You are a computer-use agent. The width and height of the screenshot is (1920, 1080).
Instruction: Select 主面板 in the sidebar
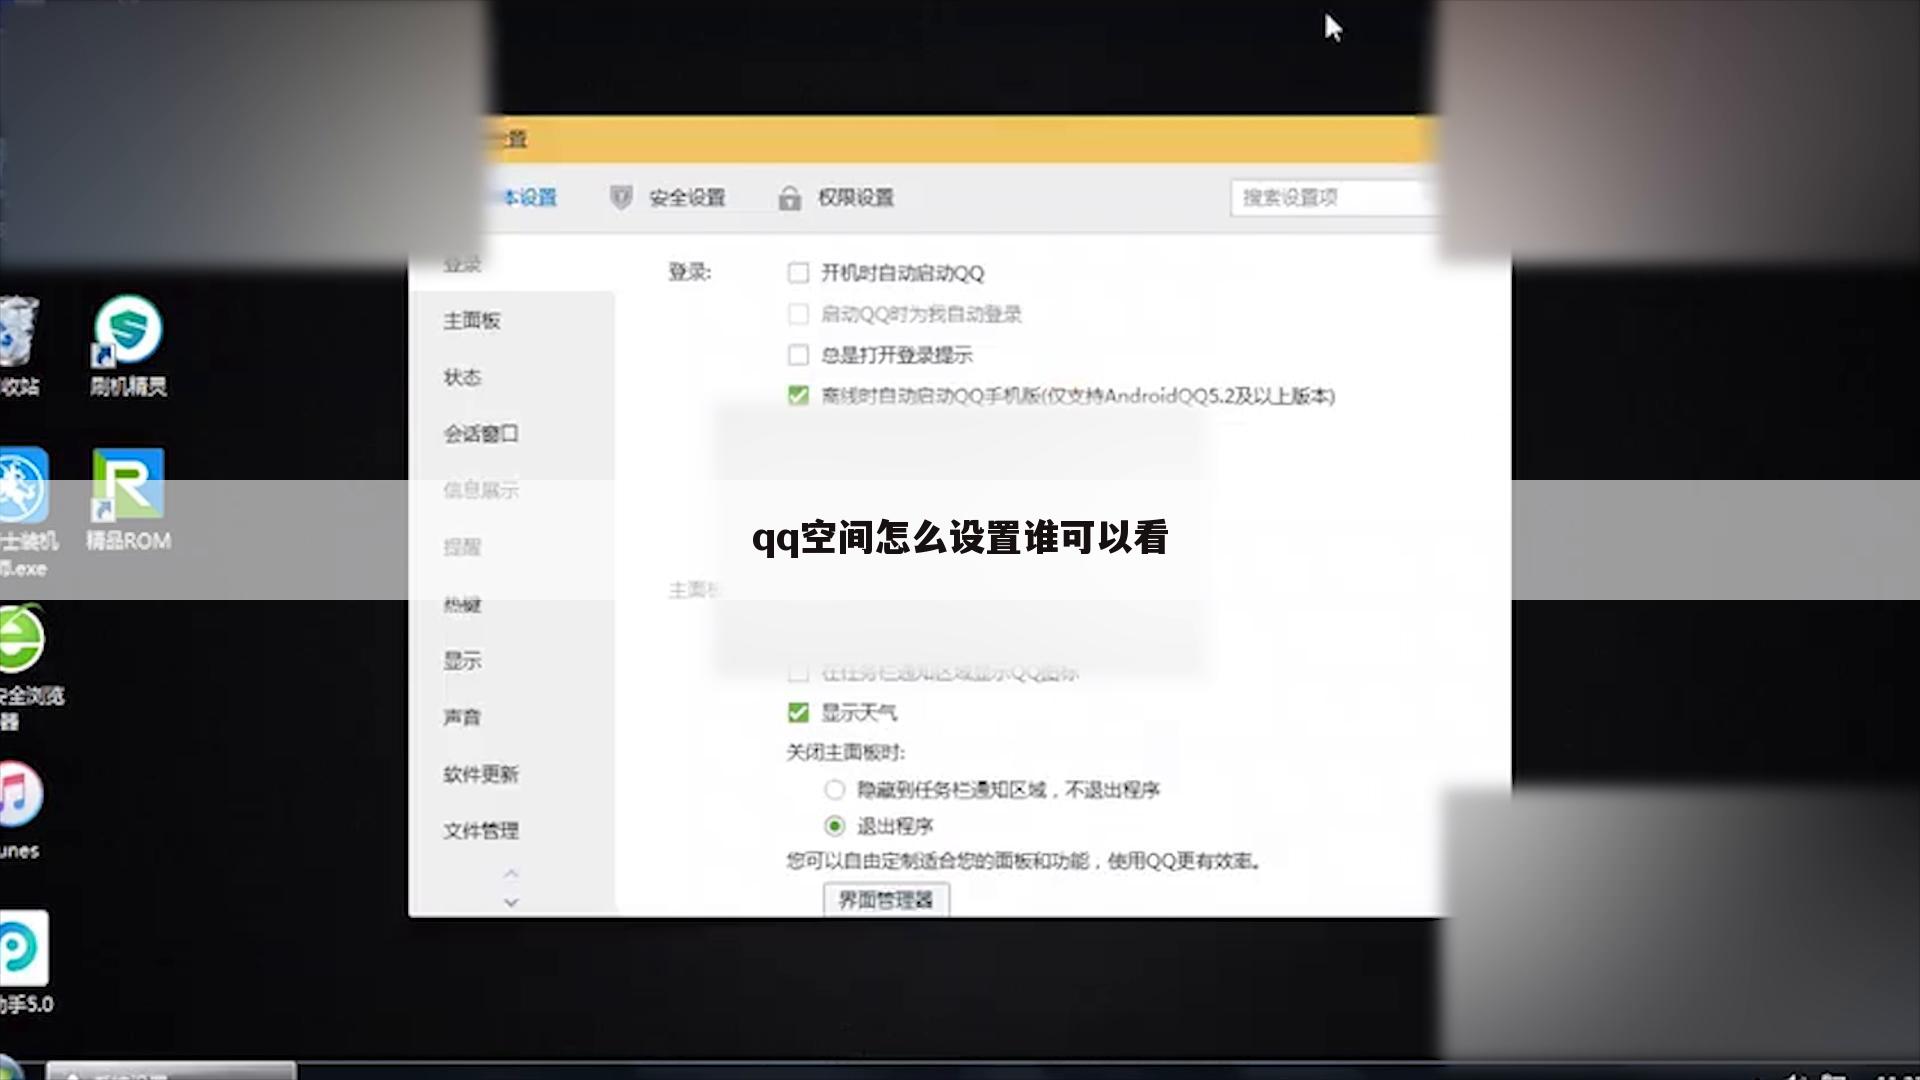point(472,321)
